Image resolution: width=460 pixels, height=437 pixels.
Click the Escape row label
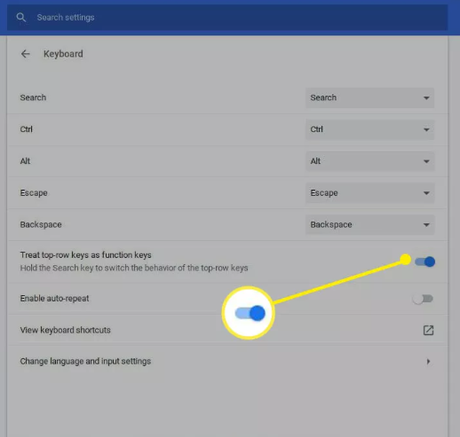point(34,193)
